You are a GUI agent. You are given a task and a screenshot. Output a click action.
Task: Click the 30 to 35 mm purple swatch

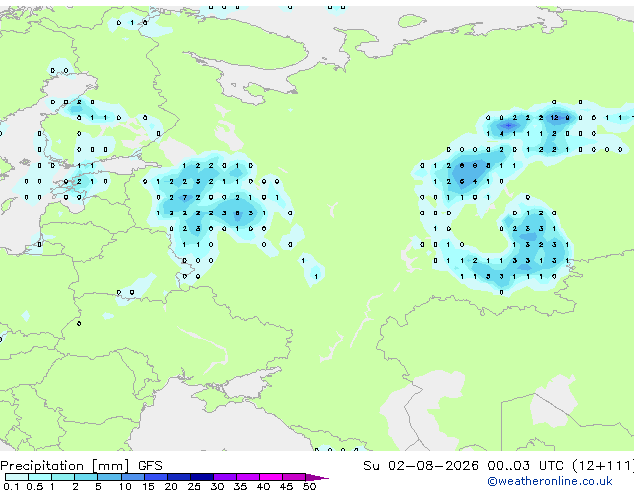pyautogui.click(x=224, y=477)
